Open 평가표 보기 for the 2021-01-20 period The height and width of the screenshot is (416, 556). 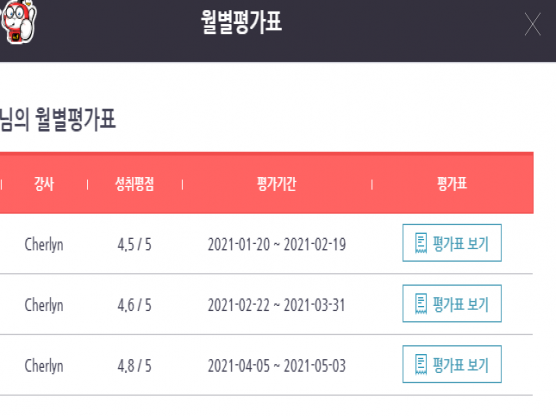coord(452,243)
